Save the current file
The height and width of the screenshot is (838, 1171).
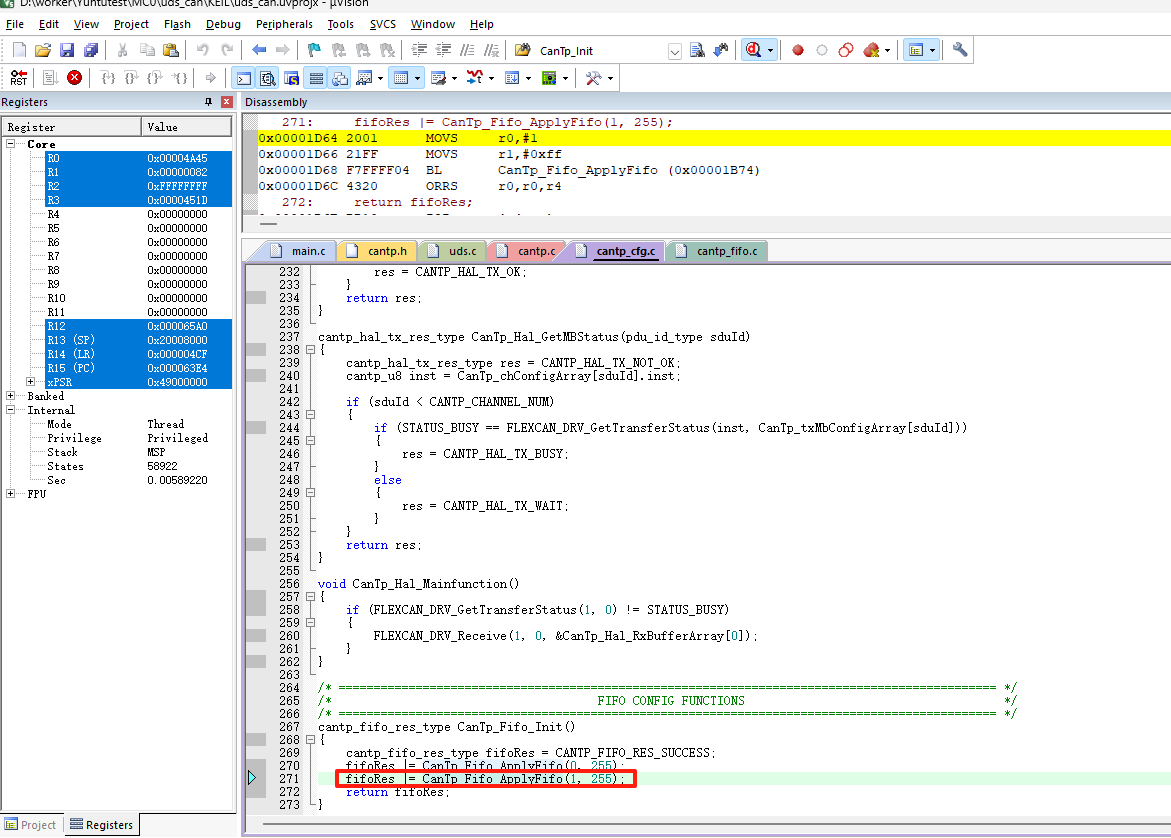click(67, 51)
